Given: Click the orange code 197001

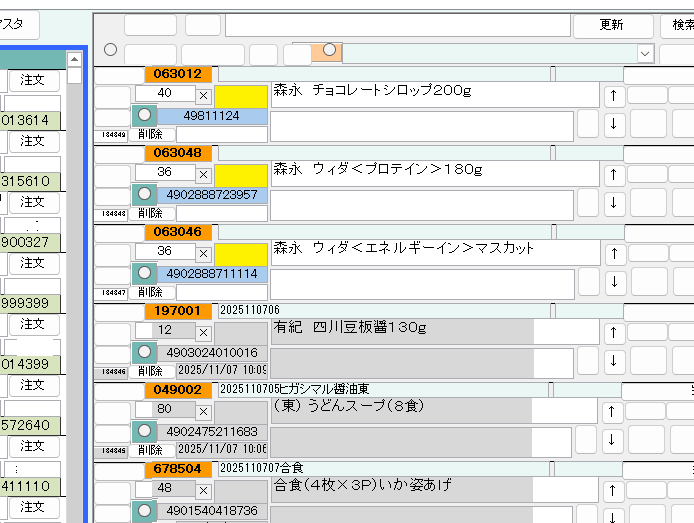Looking at the screenshot, I should pos(178,311).
